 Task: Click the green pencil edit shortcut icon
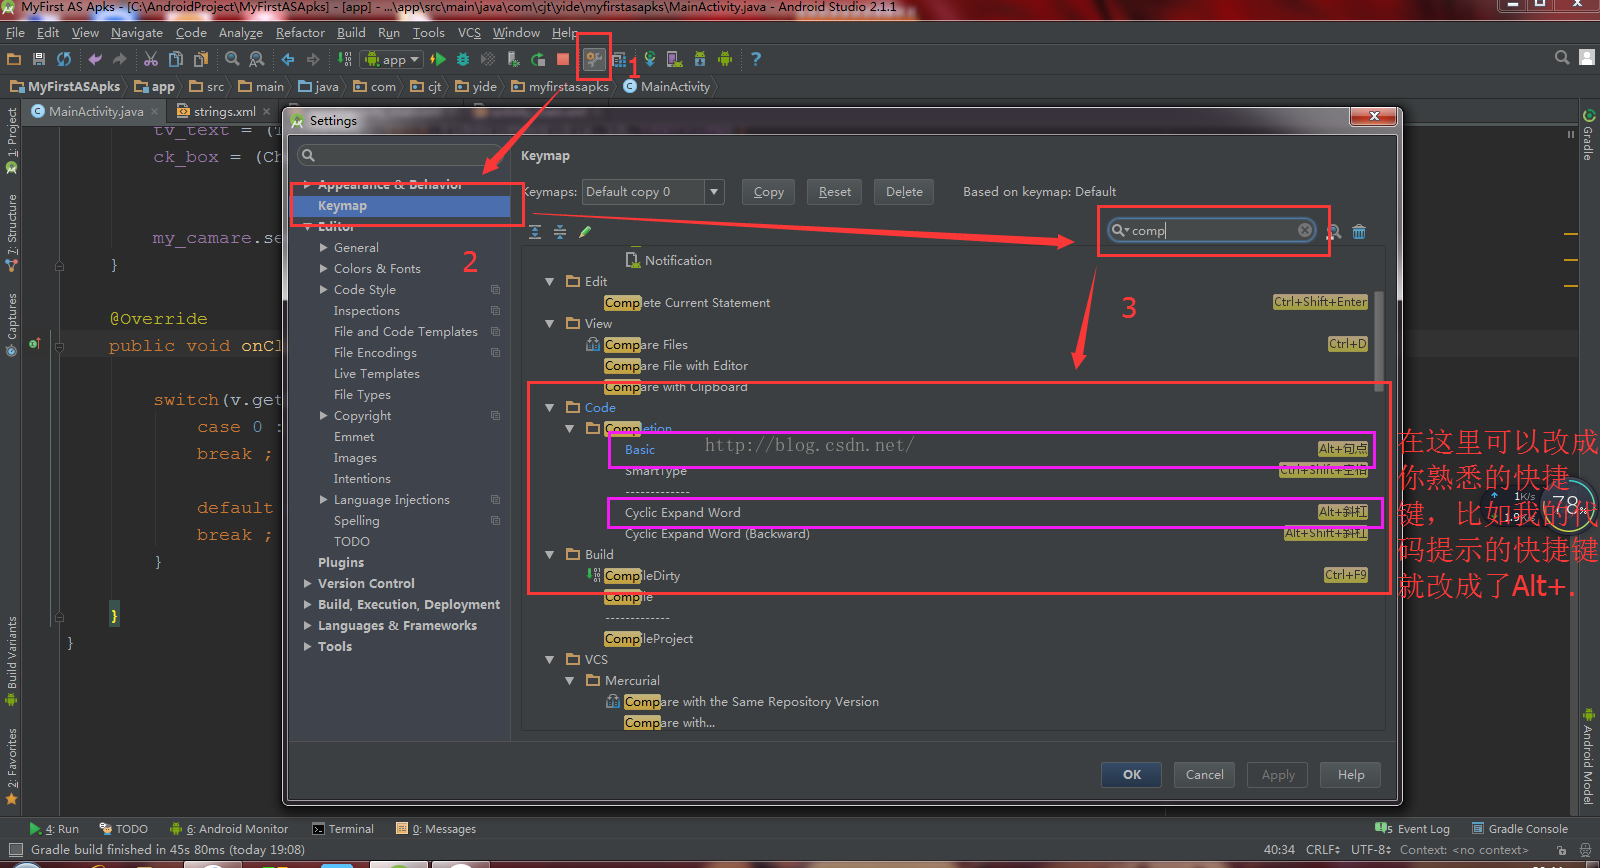585,232
